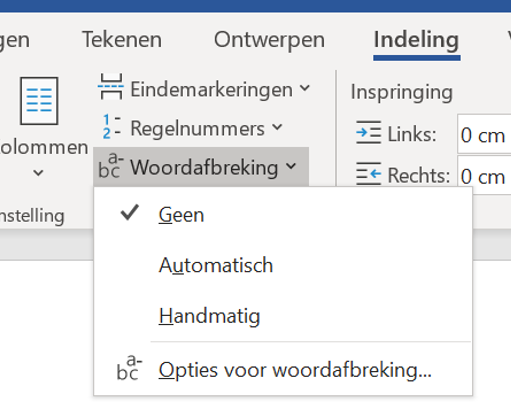This screenshot has height=419, width=511.
Task: Click the Rechts indent right icon
Action: 368,173
